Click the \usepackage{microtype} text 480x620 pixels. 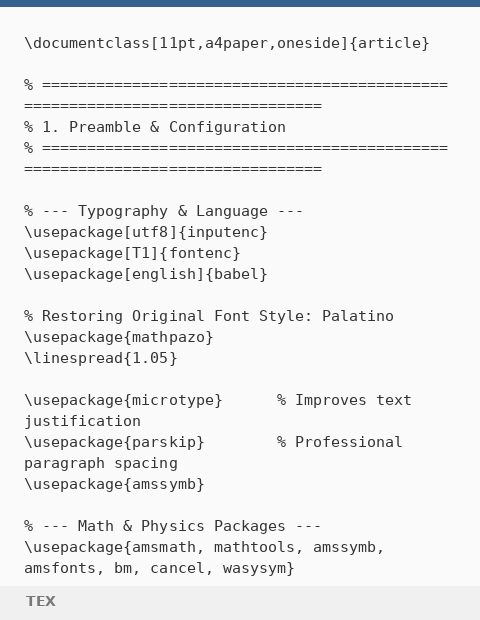[x=123, y=400]
